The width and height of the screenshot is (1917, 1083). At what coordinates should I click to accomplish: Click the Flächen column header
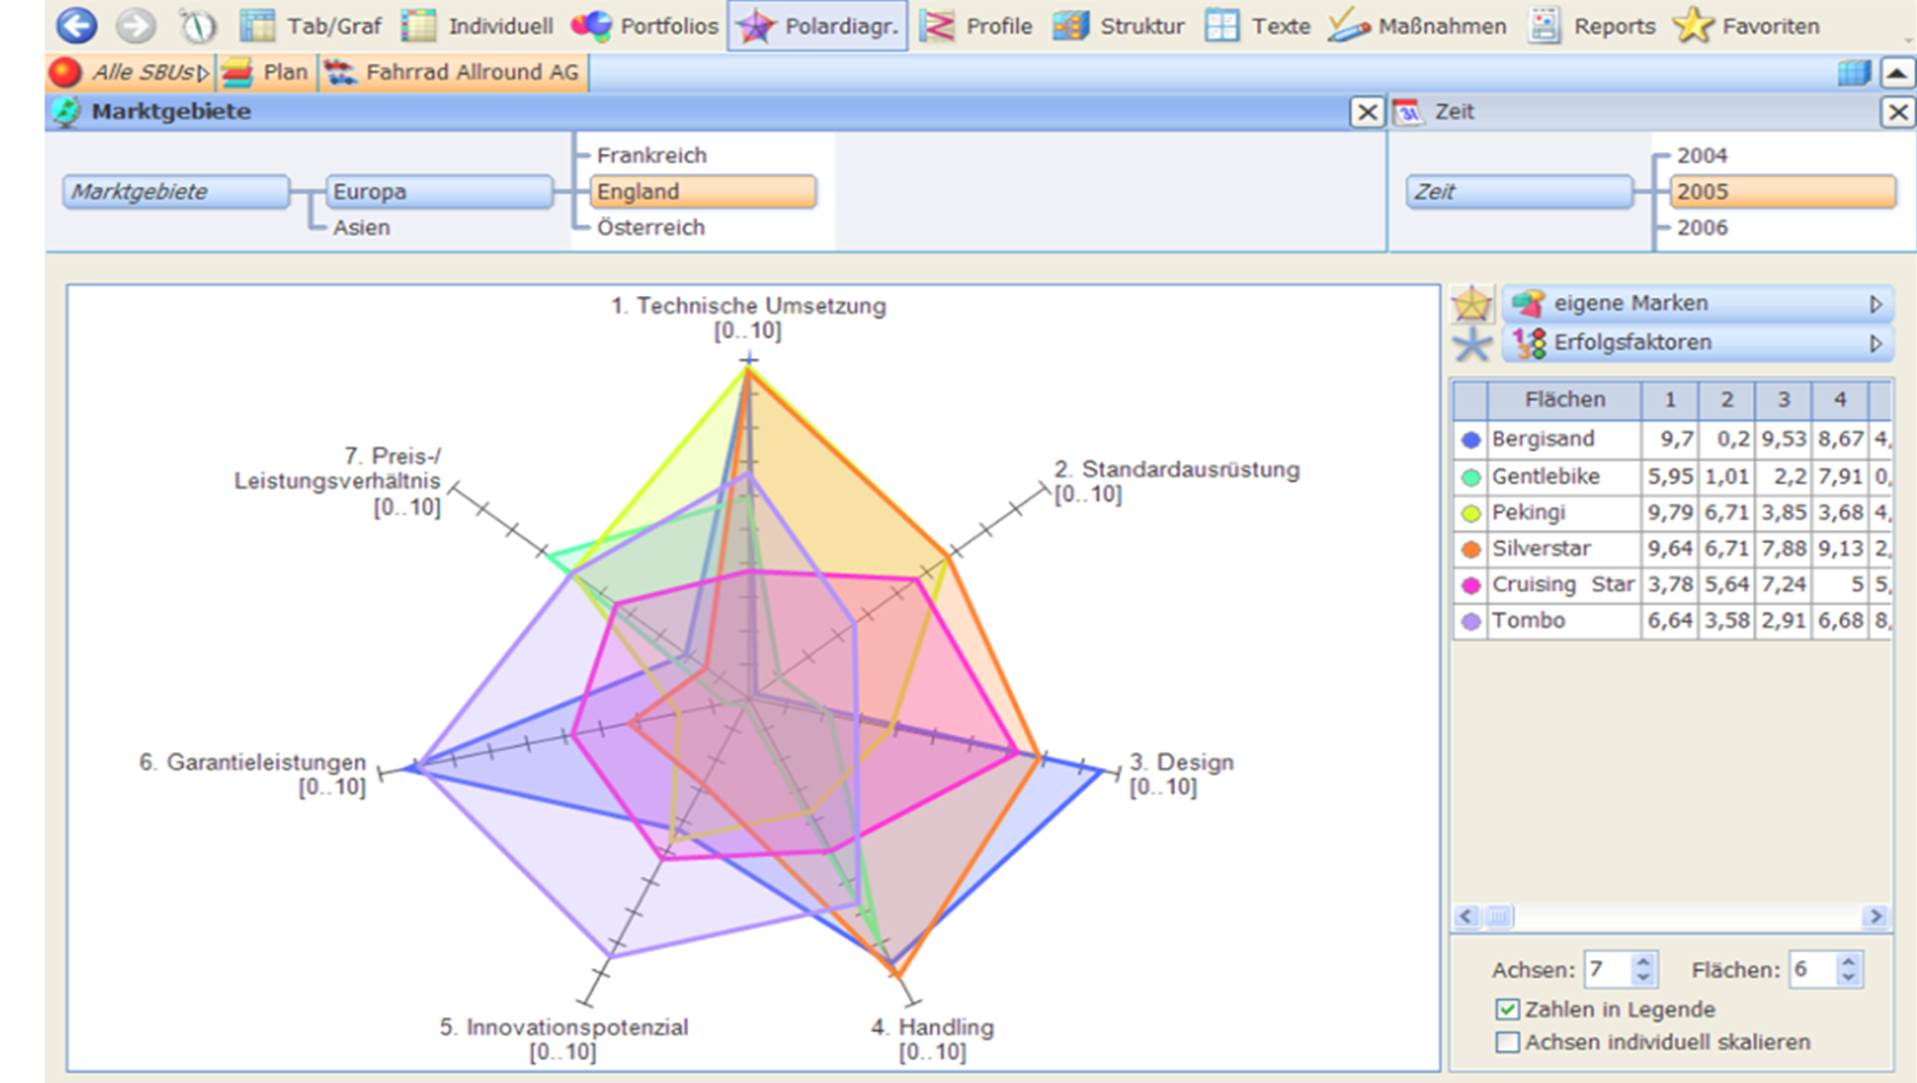[x=1565, y=400]
